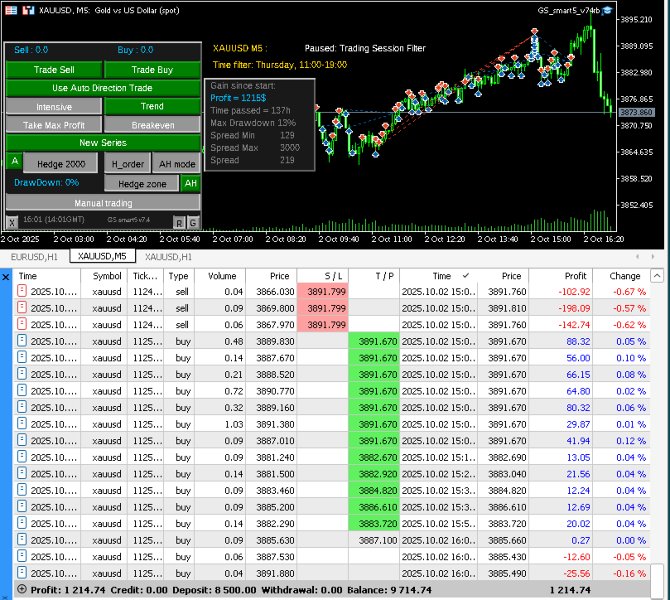Click buy order icon with profit 41.94
The image size is (670, 600).
tap(22, 440)
